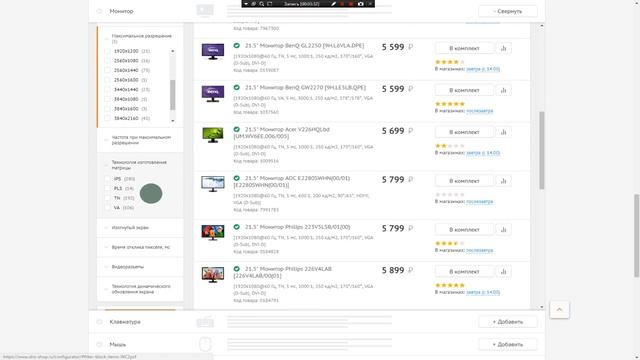Click page vertical scrollbar thumb
This screenshot has width=640, height=360.
coord(636,236)
